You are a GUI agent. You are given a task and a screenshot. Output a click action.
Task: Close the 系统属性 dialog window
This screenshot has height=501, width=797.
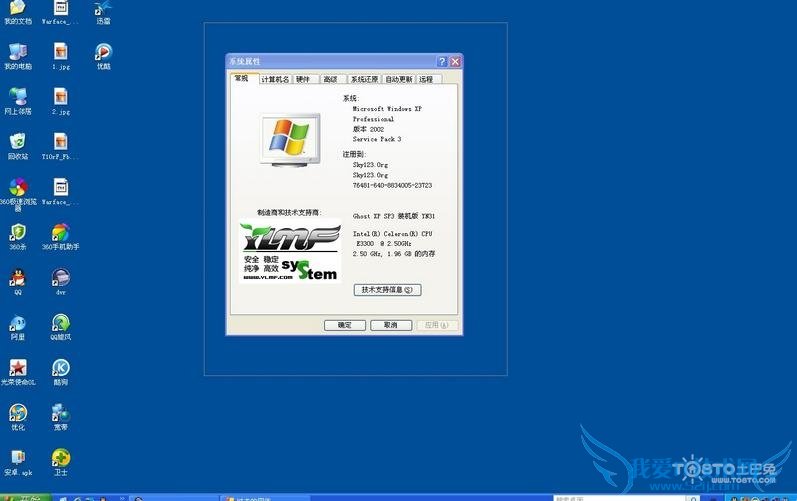pos(455,61)
